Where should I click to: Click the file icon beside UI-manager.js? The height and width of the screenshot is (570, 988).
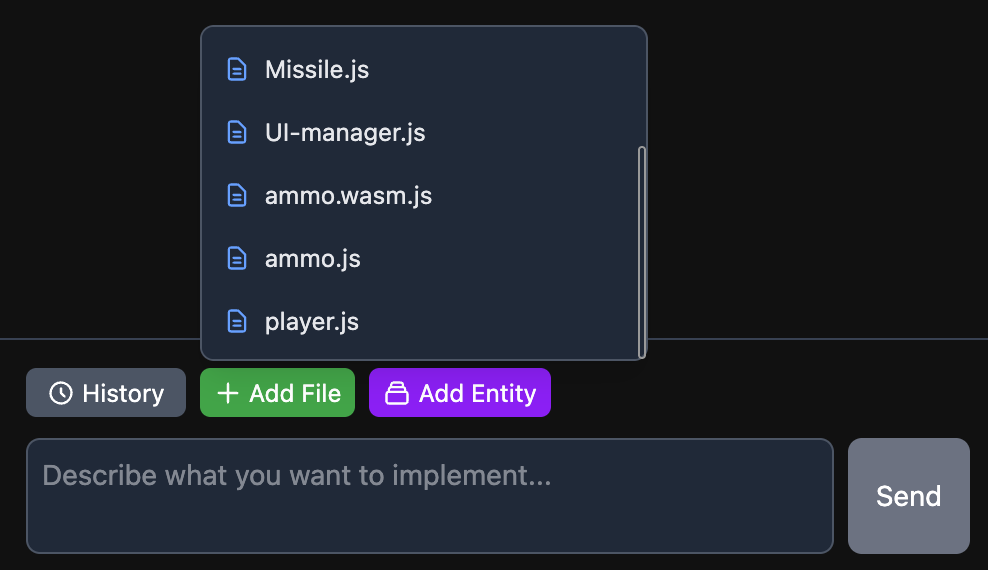pos(237,132)
